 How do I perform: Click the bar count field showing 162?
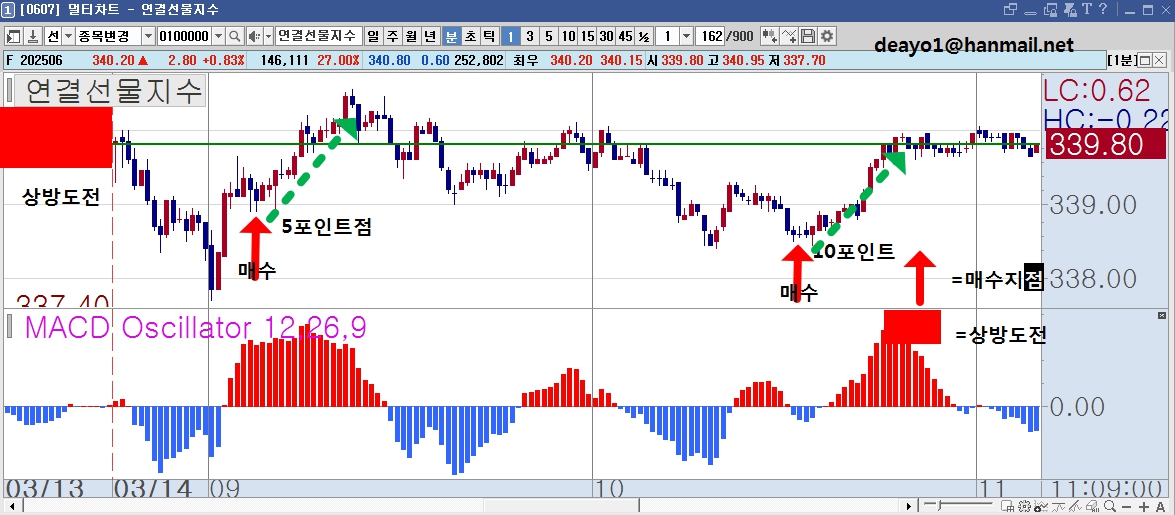710,36
